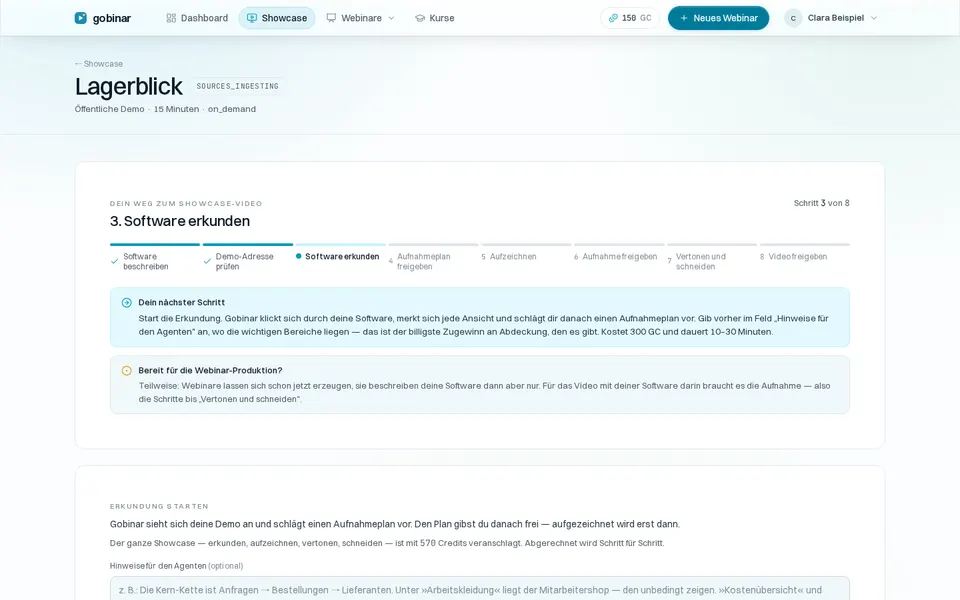Viewport: 960px width, 600px height.
Task: Click the checkmark beside Demo-Adresse prüfen
Action: click(207, 261)
